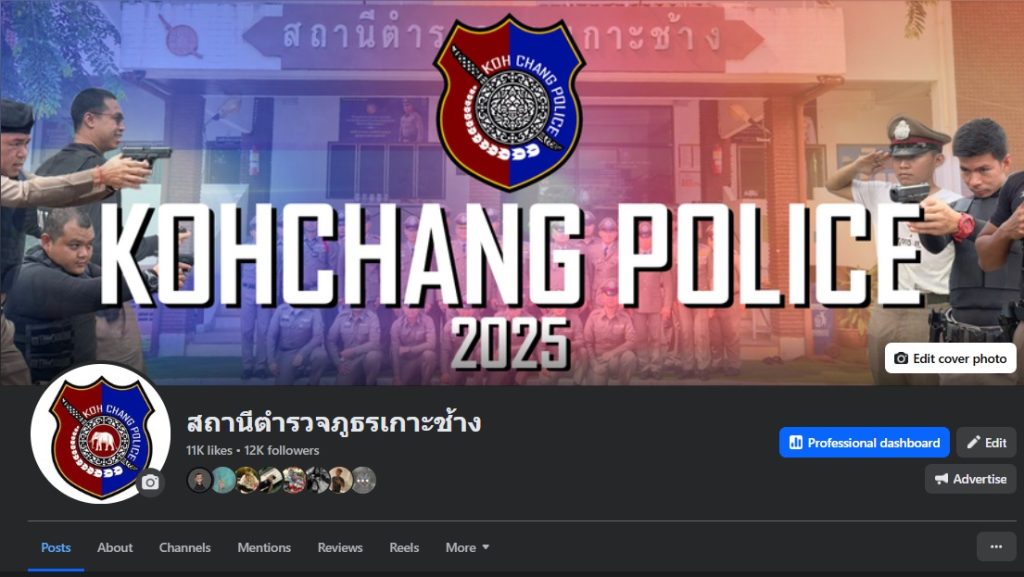Screen dimensions: 1024x577
Task: Open the three-dots page options menu
Action: click(996, 547)
